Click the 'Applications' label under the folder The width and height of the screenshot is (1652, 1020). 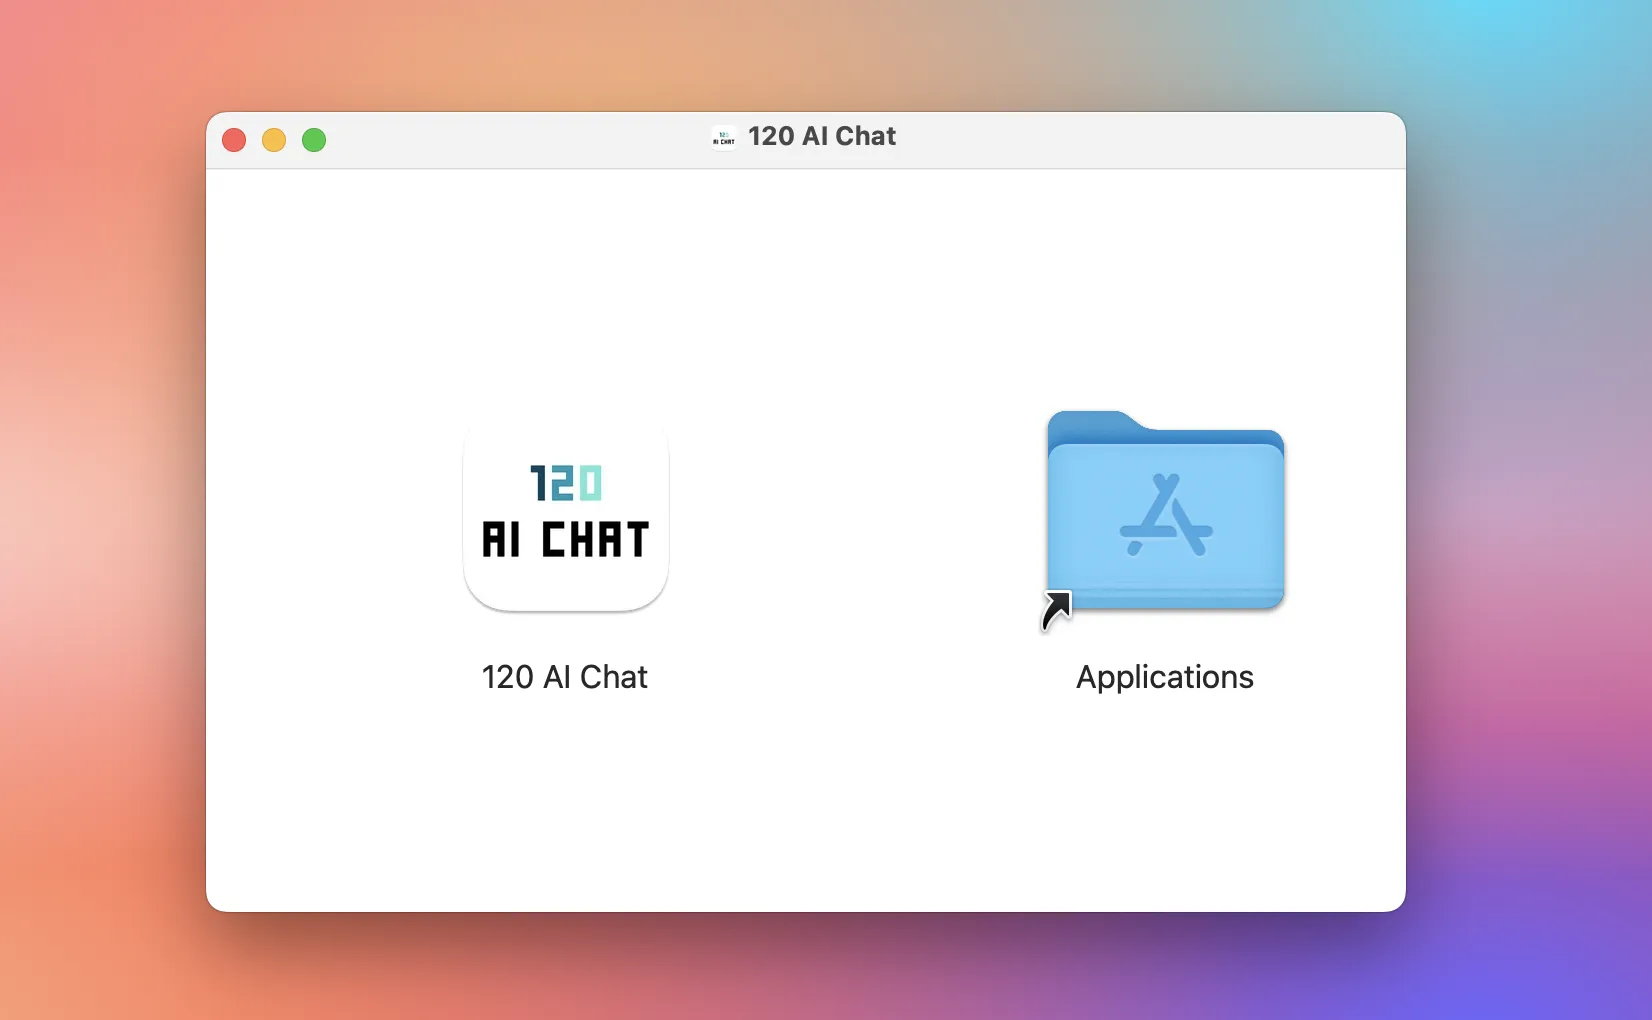[1165, 678]
